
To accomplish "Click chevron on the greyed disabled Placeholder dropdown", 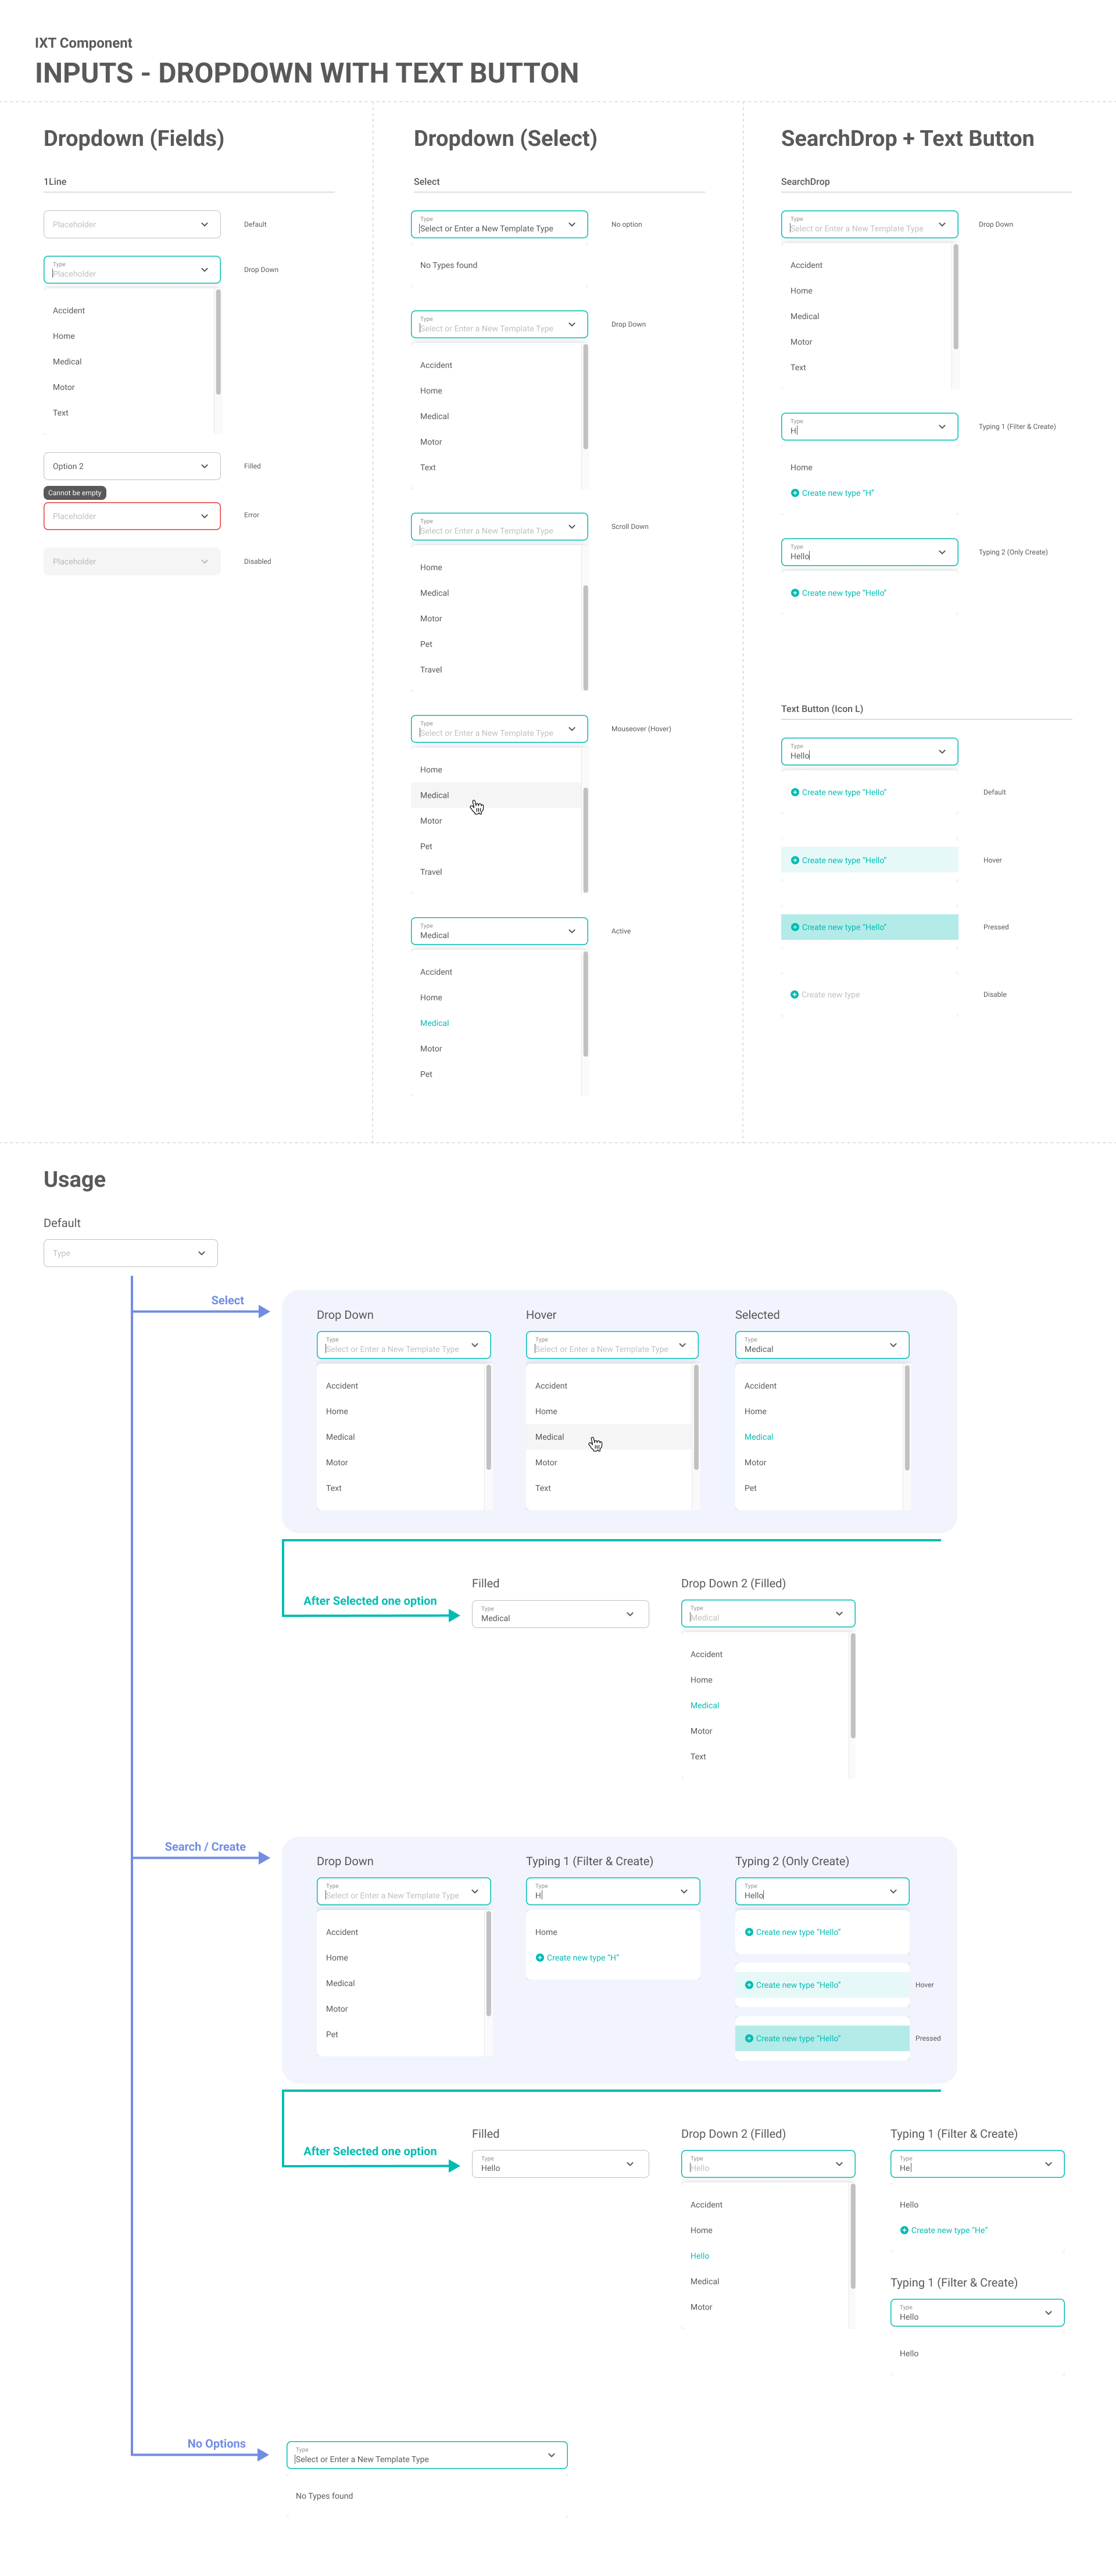I will tap(204, 561).
